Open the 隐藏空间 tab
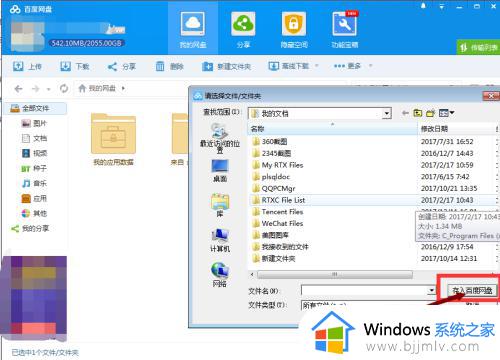 tap(294, 29)
